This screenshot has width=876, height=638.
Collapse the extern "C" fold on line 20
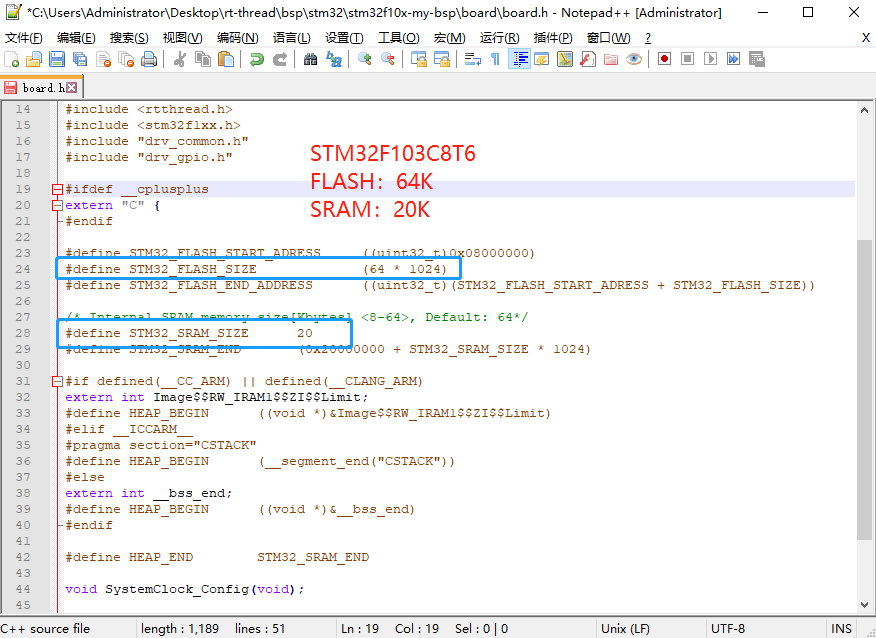coord(57,206)
